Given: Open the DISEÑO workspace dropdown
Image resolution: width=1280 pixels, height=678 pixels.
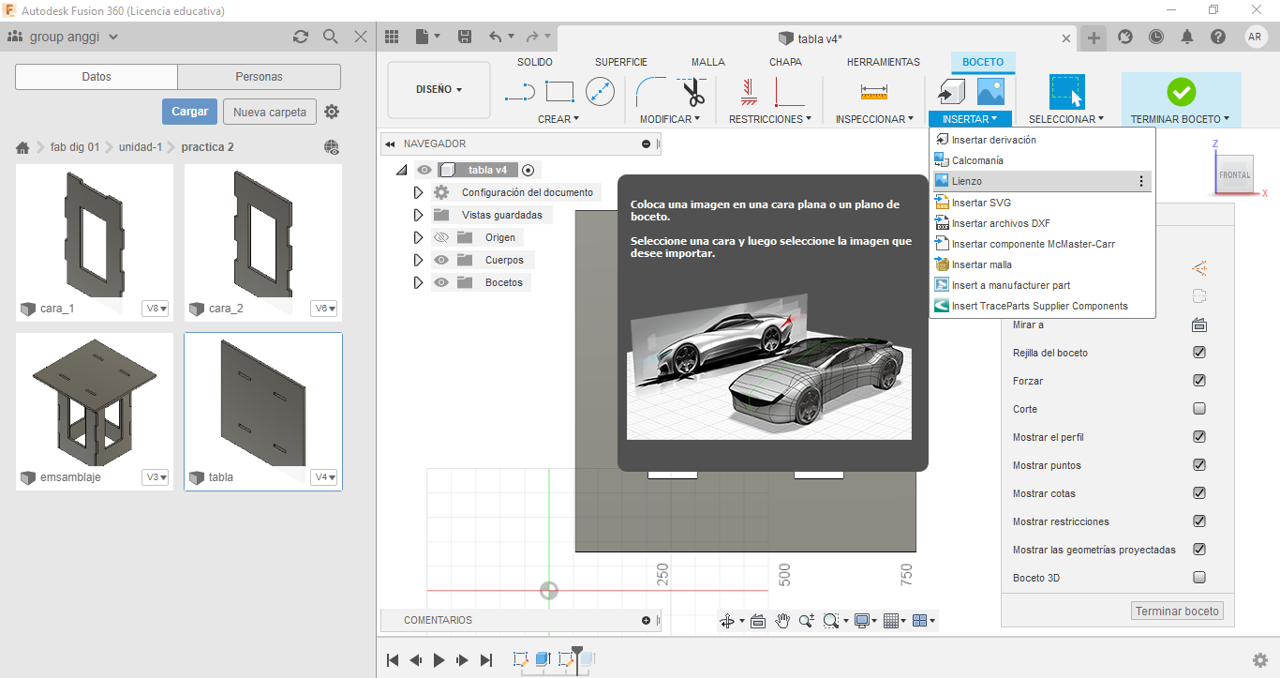Looking at the screenshot, I should (x=438, y=90).
